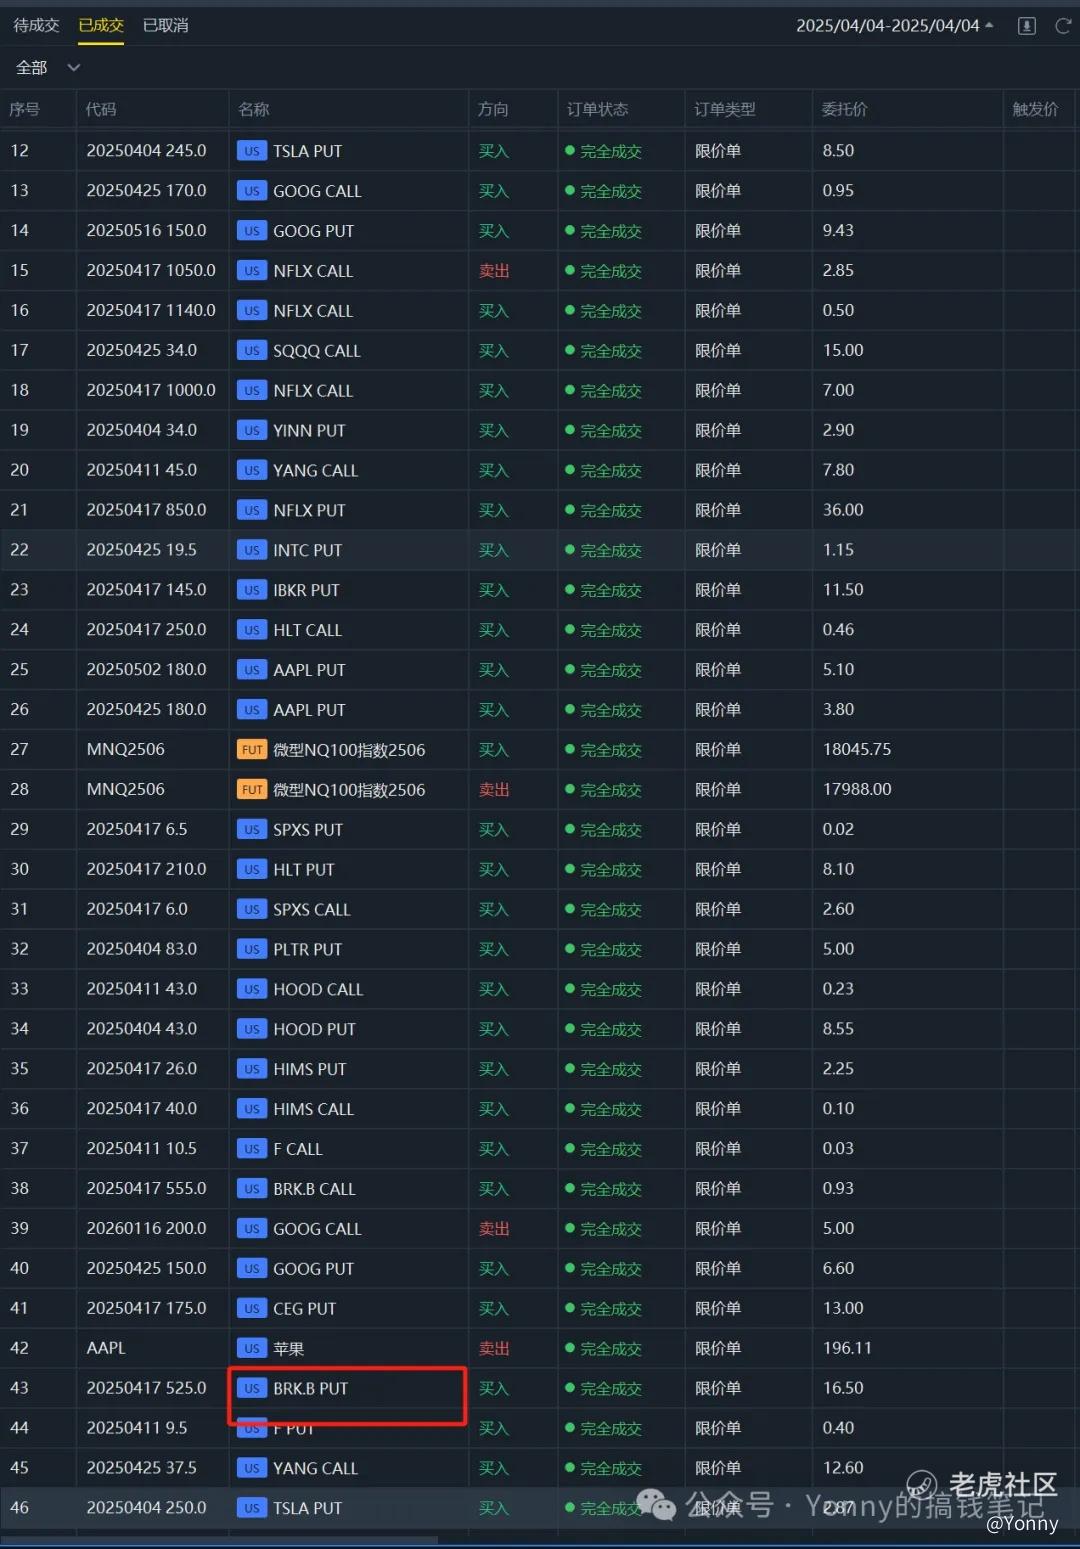Click the AAPL code in row 42
The width and height of the screenshot is (1080, 1549).
tap(106, 1349)
